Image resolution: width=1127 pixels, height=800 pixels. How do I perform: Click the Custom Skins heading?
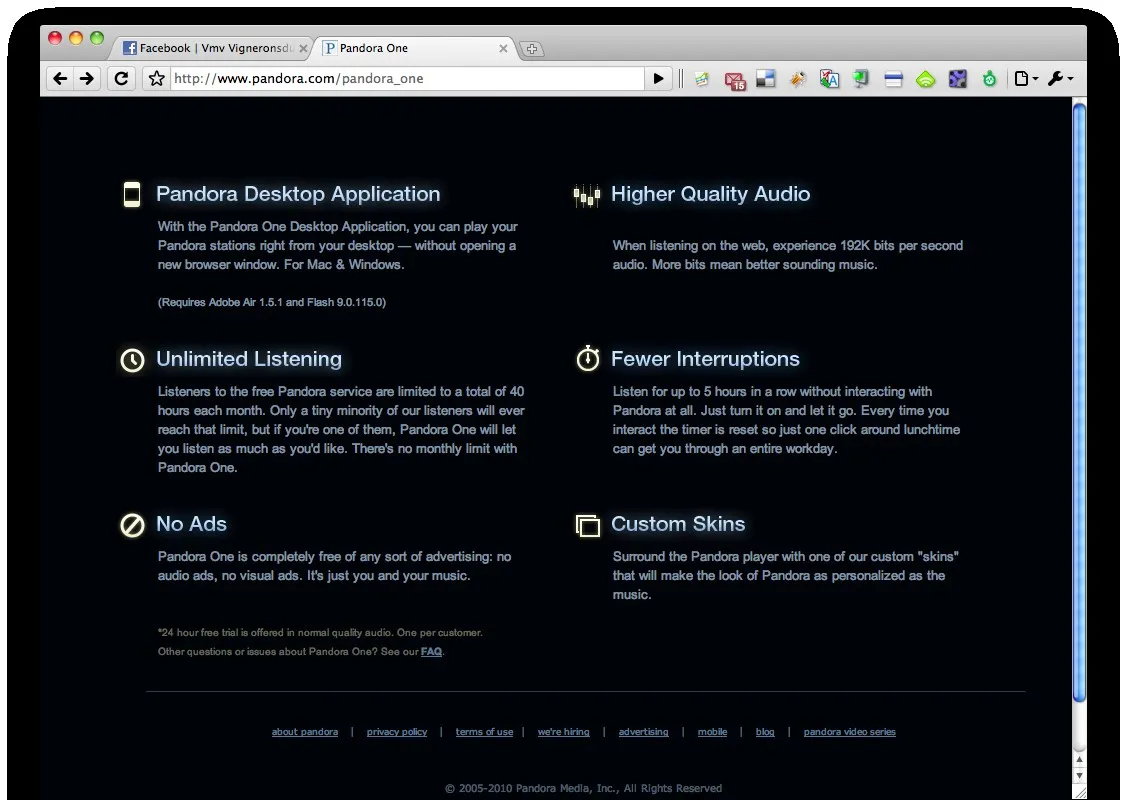[678, 524]
